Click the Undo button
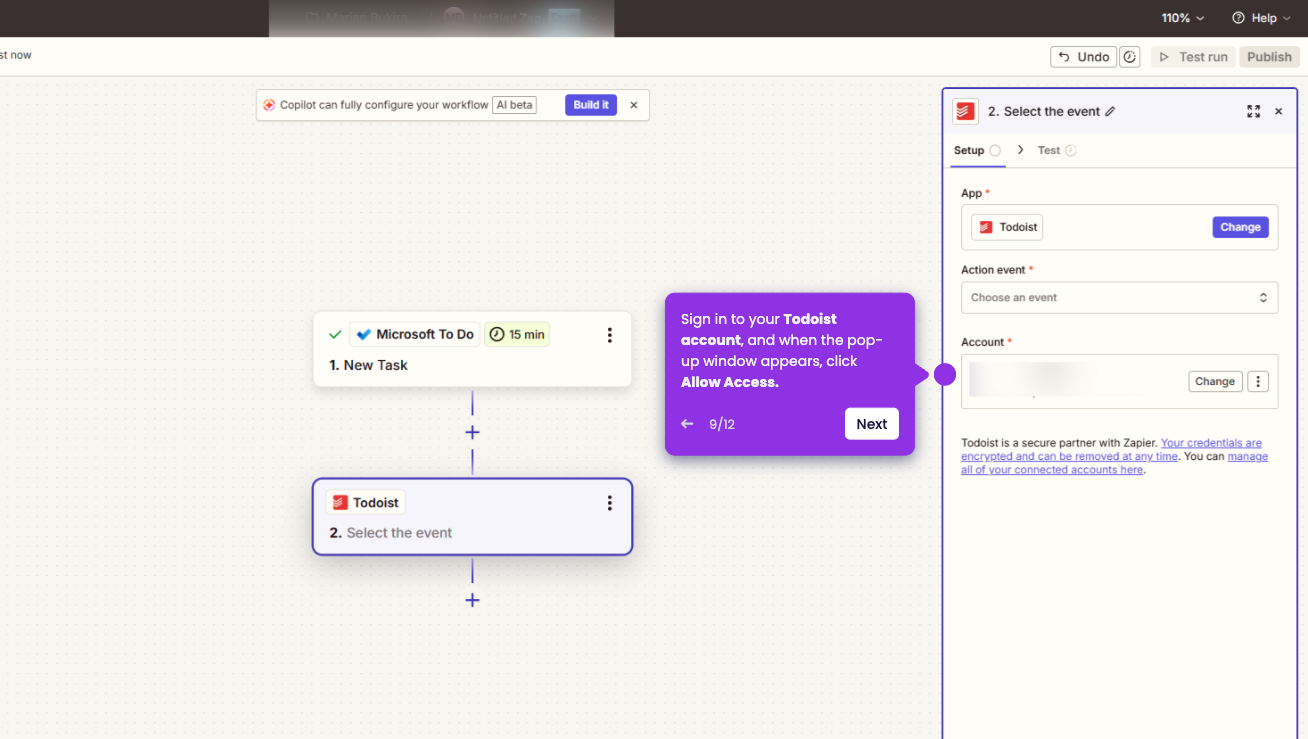The image size is (1308, 739). pos(1083,57)
